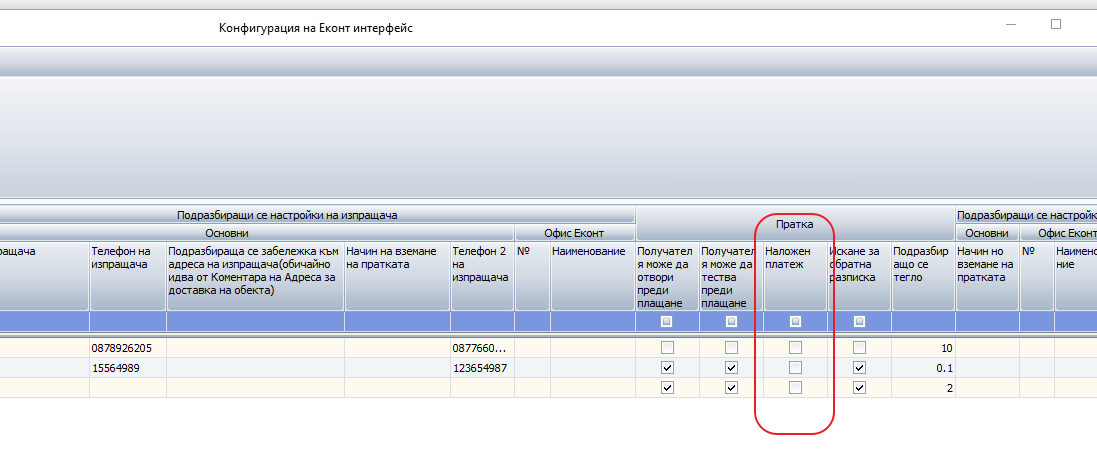Click 'Начин на вземане на пратката' sender column header

tap(397, 276)
